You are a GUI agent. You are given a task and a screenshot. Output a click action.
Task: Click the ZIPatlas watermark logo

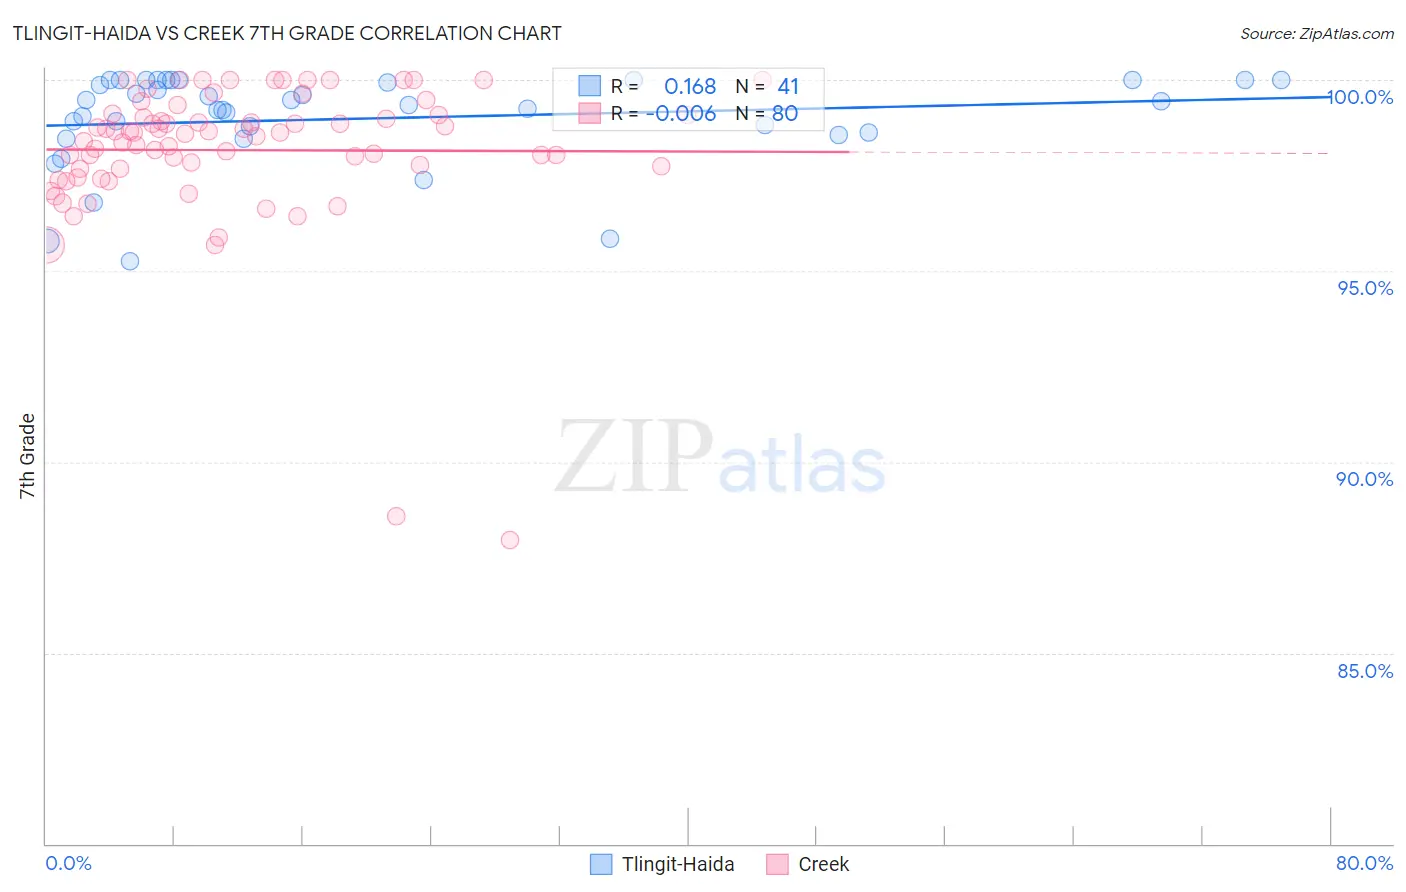point(720,457)
